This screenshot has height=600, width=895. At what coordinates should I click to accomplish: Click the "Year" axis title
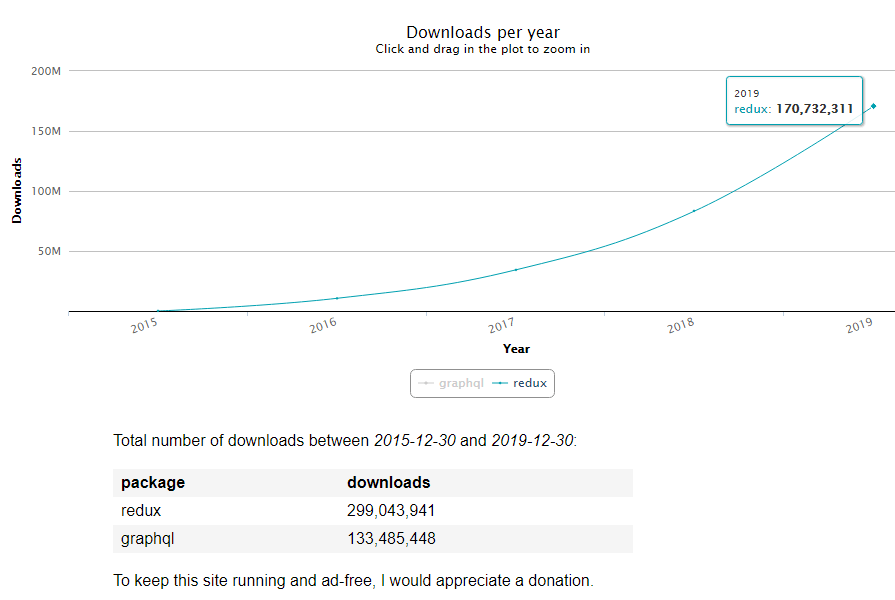(x=516, y=349)
